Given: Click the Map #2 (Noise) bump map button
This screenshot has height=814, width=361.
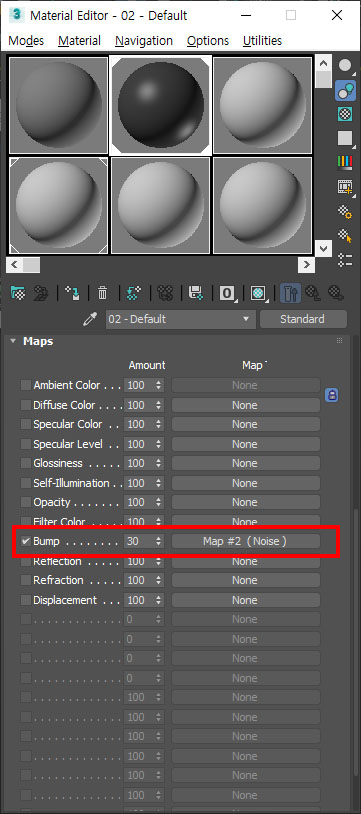Looking at the screenshot, I should [x=245, y=541].
